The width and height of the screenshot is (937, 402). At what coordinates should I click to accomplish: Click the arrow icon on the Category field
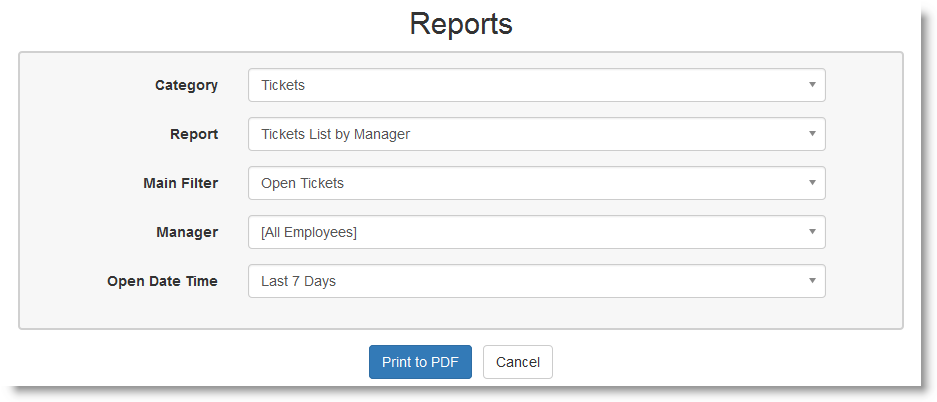(x=812, y=85)
